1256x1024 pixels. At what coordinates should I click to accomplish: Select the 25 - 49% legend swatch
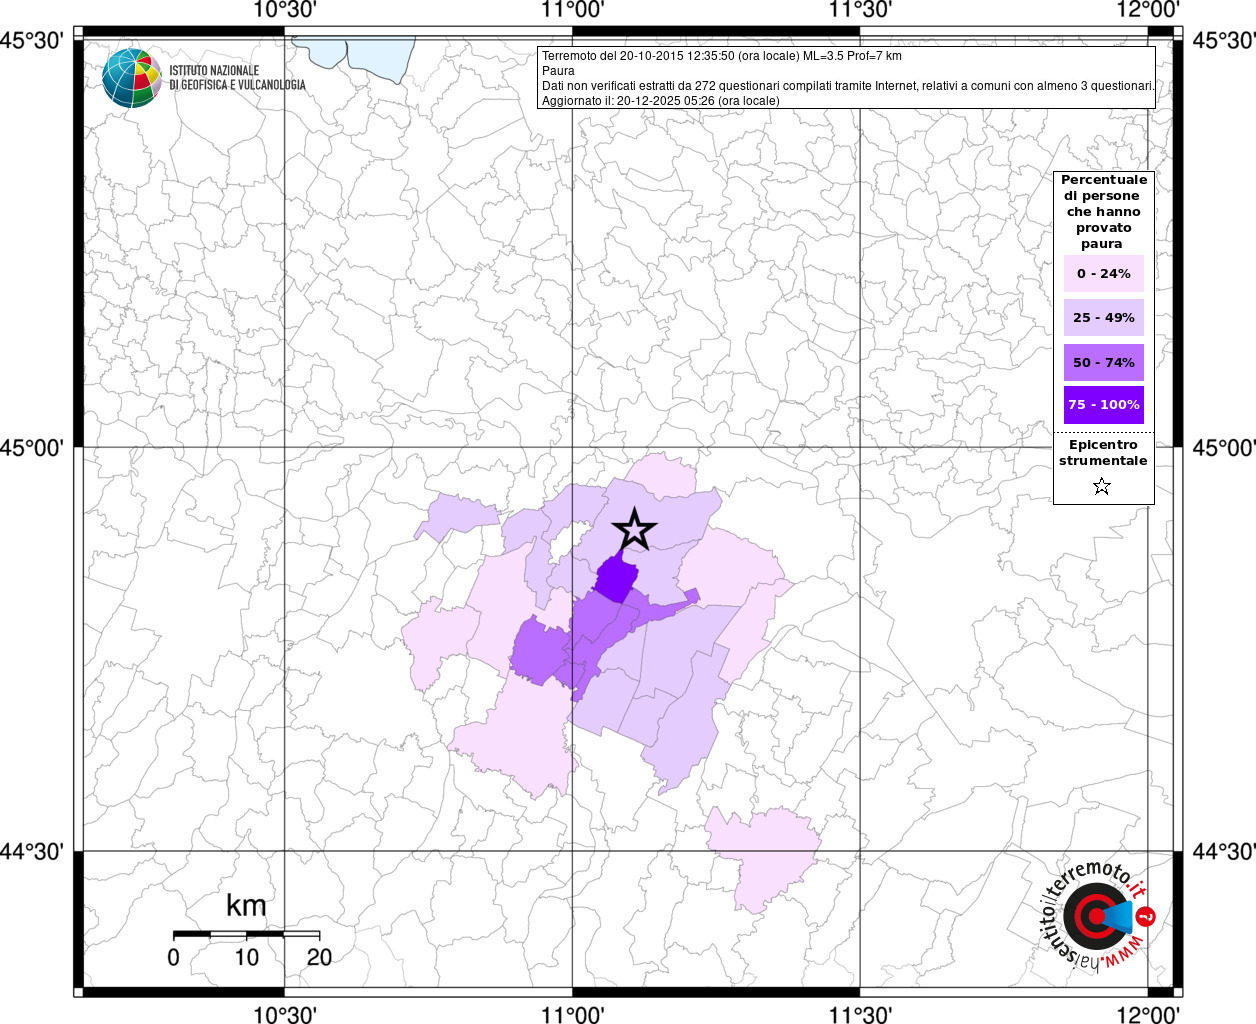tap(1103, 318)
